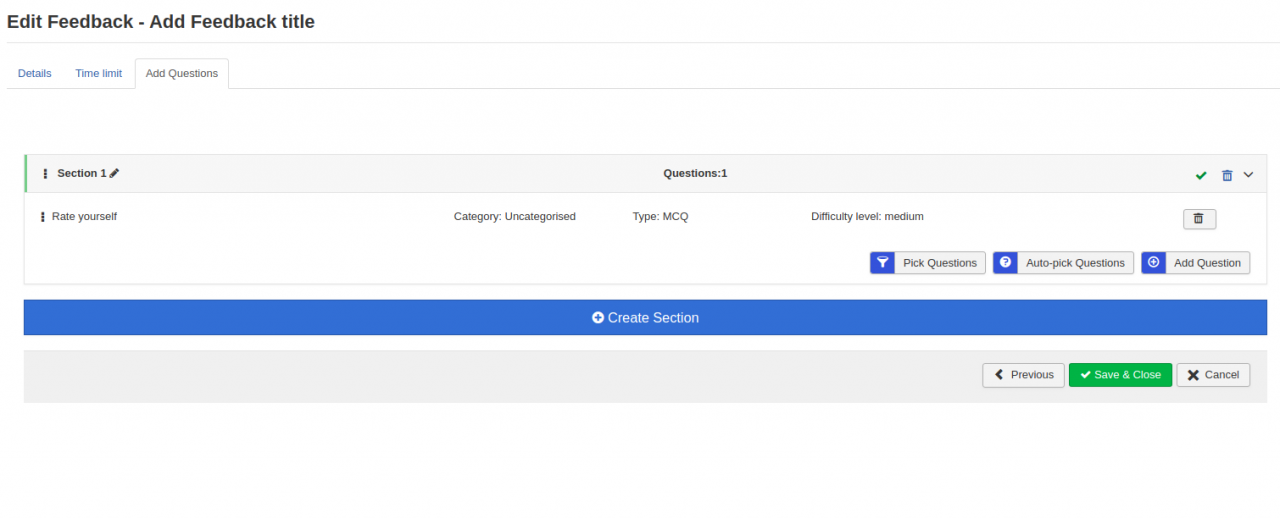The width and height of the screenshot is (1280, 518).
Task: Switch to the Time limit tab
Action: pos(99,73)
